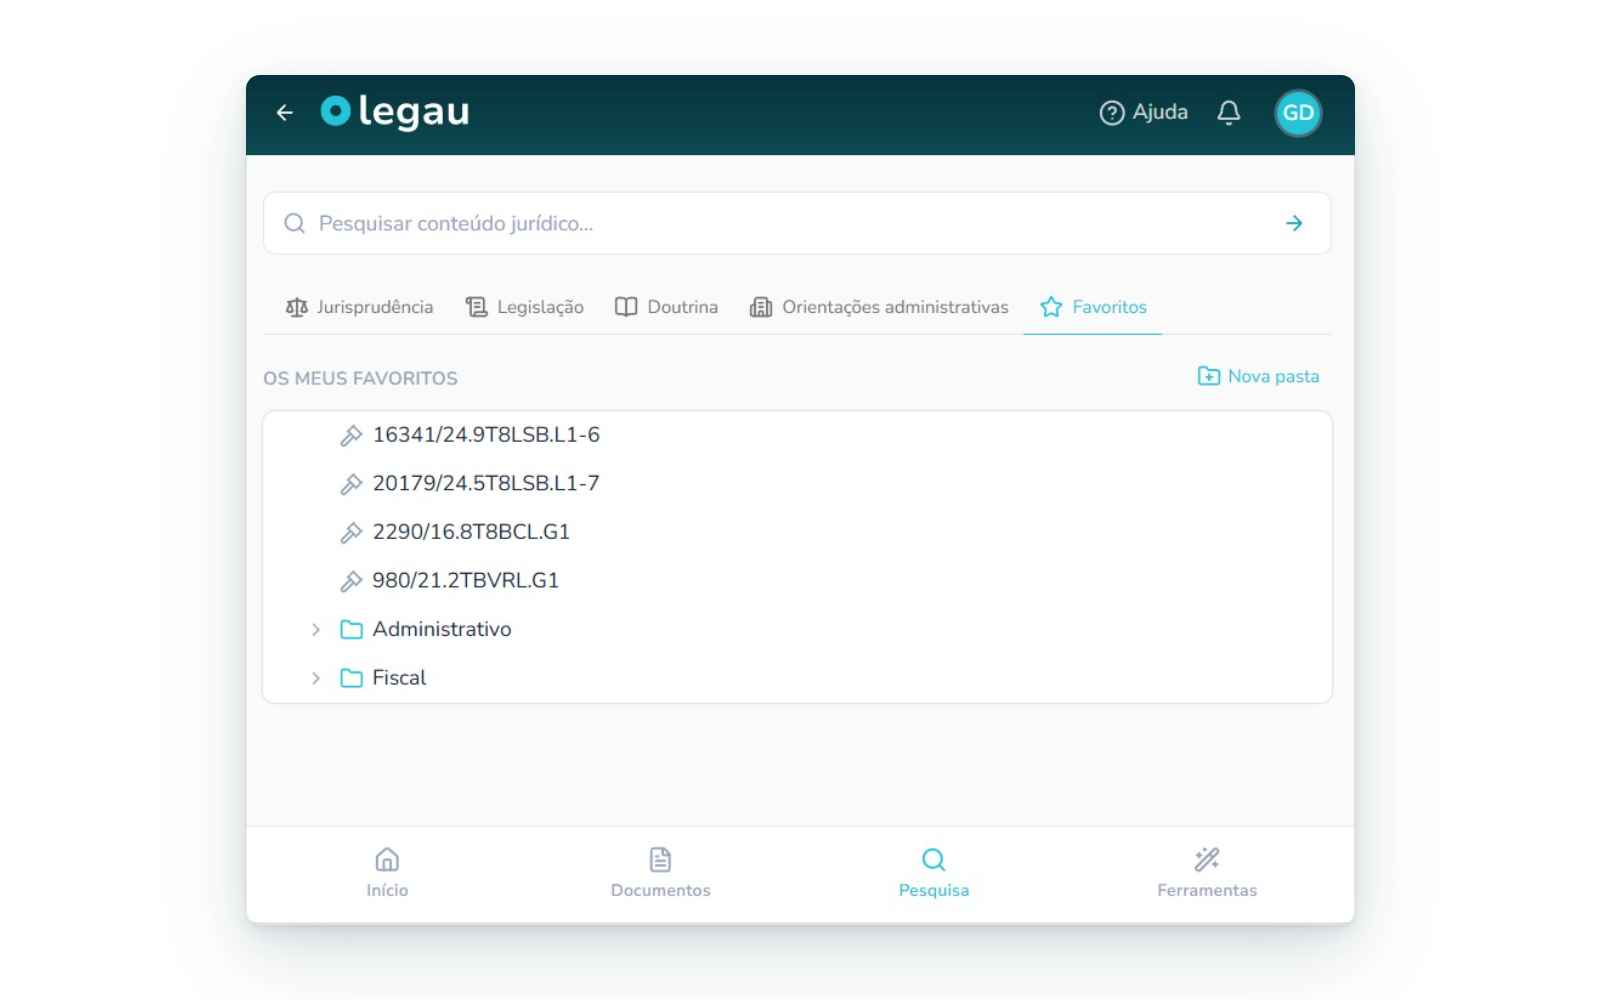
Task: Switch to Orientações administrativas tab
Action: (x=879, y=307)
